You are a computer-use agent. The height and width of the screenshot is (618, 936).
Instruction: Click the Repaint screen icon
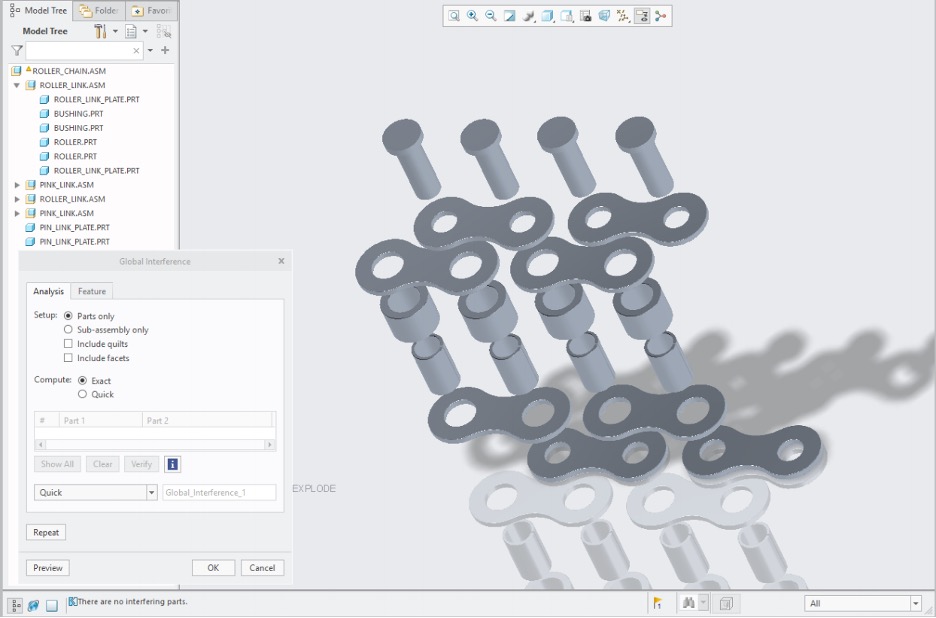509,16
